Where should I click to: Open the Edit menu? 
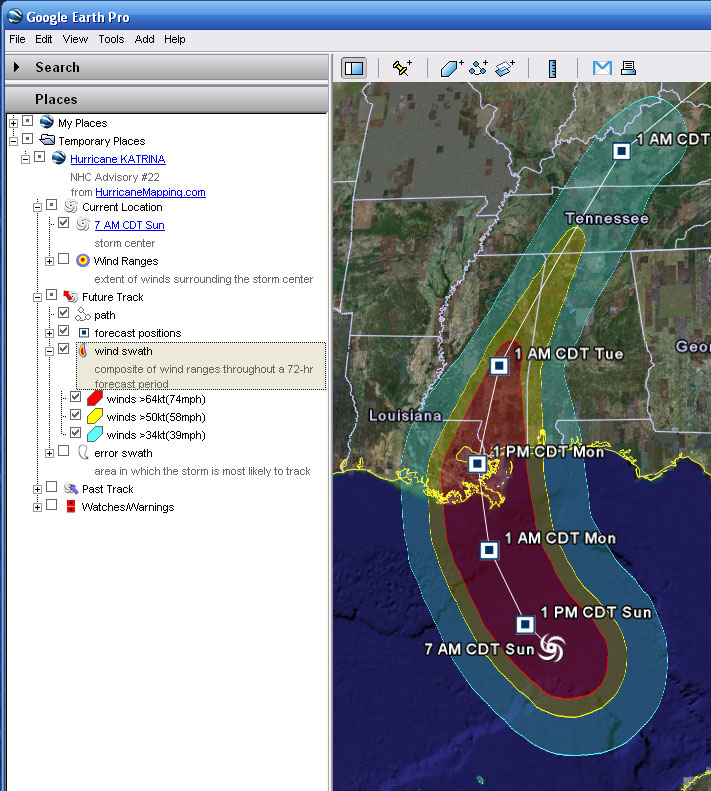pos(43,39)
